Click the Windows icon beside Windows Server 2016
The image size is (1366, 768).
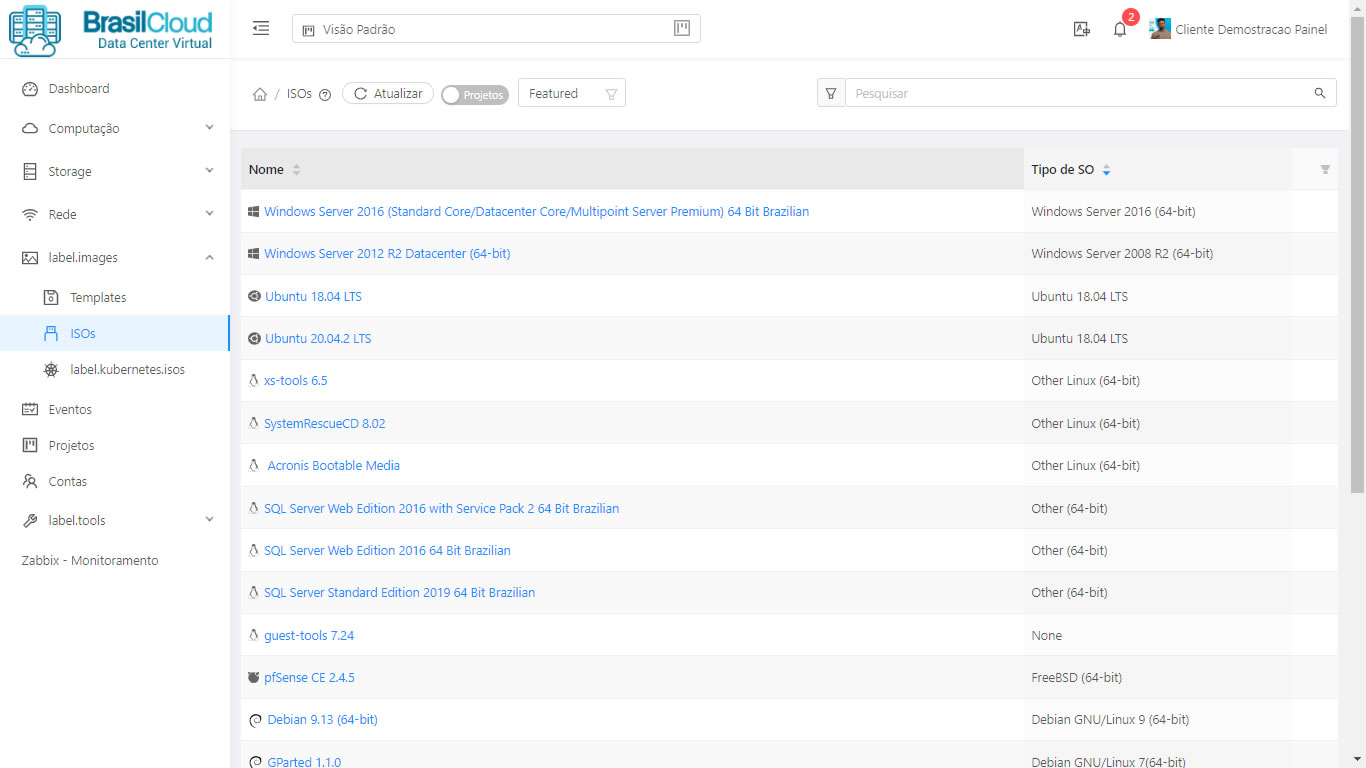click(254, 212)
